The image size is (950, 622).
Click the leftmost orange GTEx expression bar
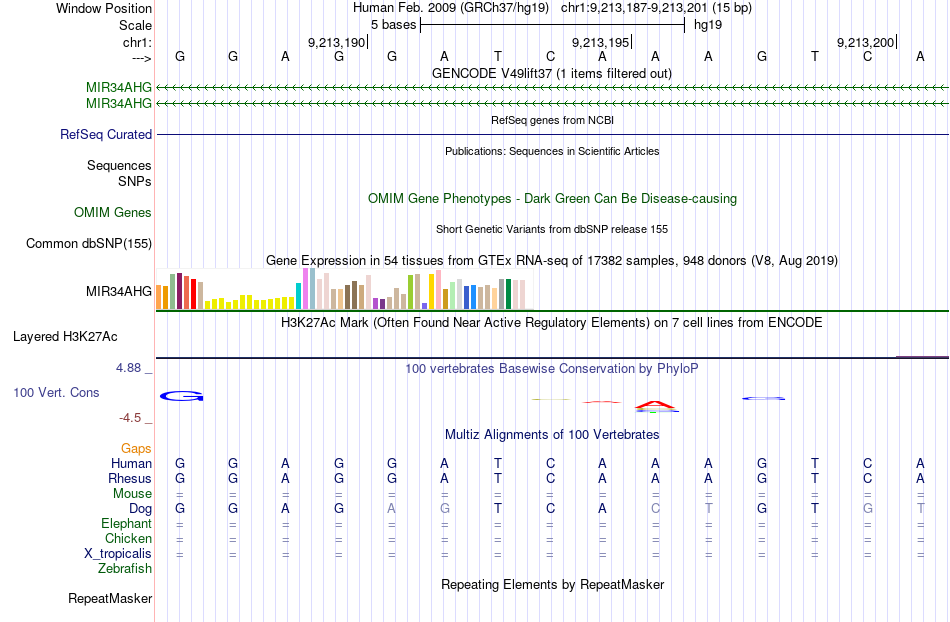tap(159, 297)
